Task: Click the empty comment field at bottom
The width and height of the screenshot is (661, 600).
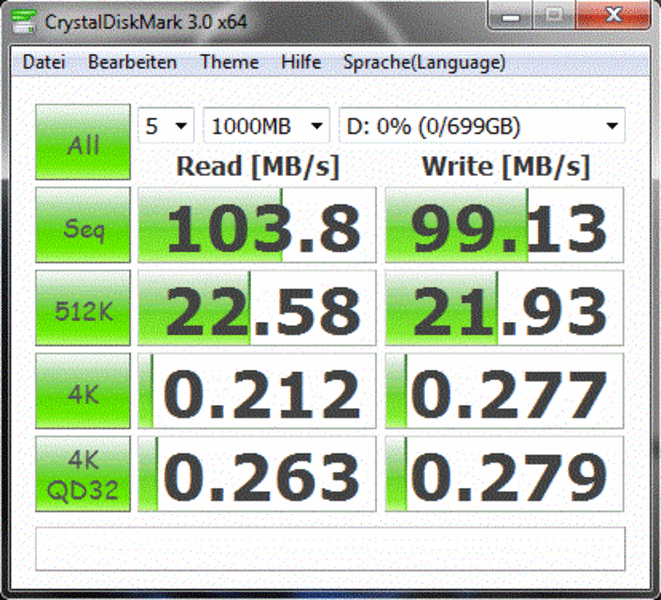Action: 330,549
